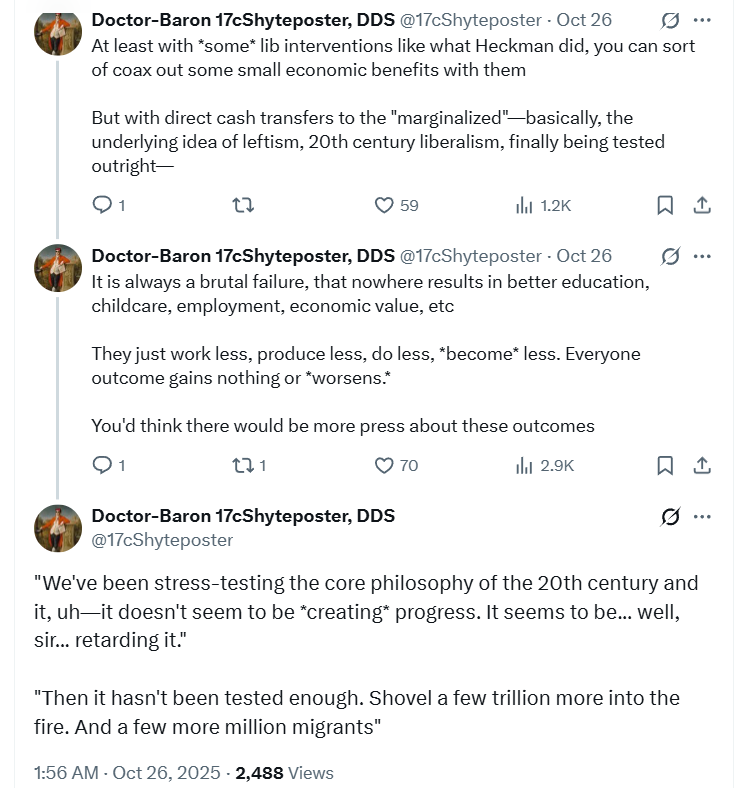Repost the second tweet with 1 repost
This screenshot has width=750, height=788.
pos(242,465)
